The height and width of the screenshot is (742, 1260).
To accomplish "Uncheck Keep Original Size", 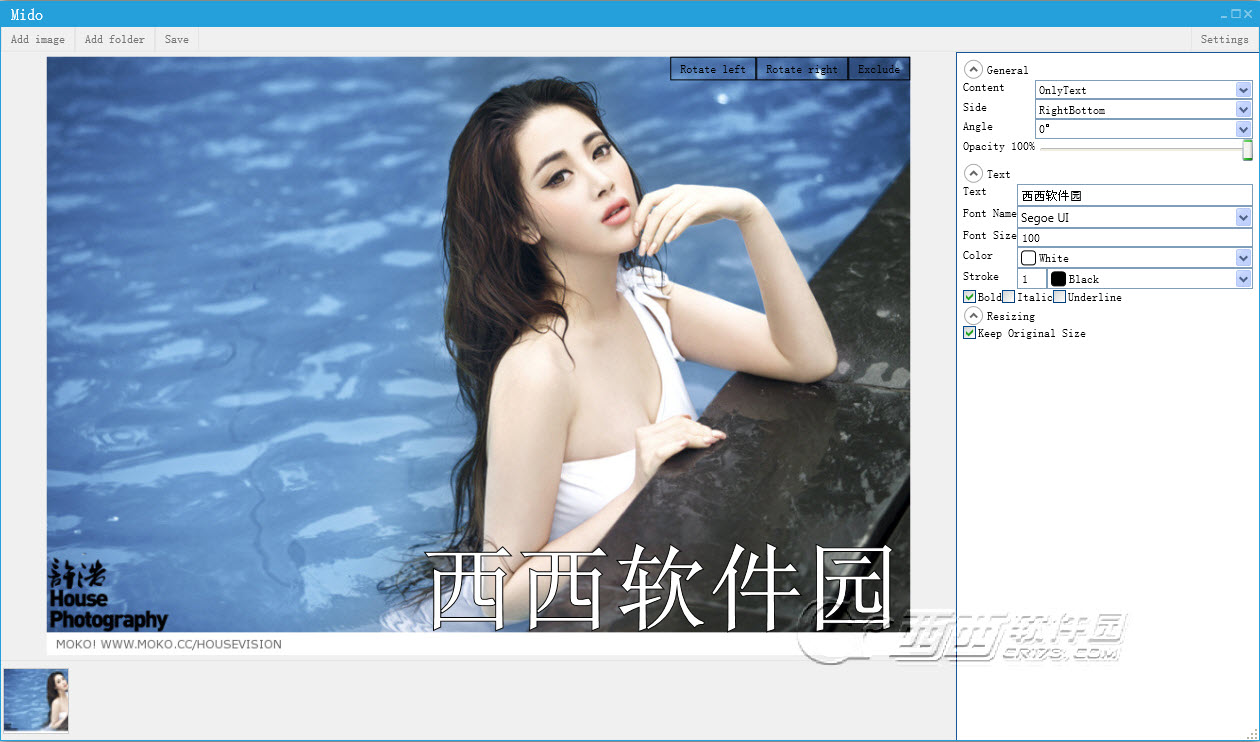I will (969, 333).
